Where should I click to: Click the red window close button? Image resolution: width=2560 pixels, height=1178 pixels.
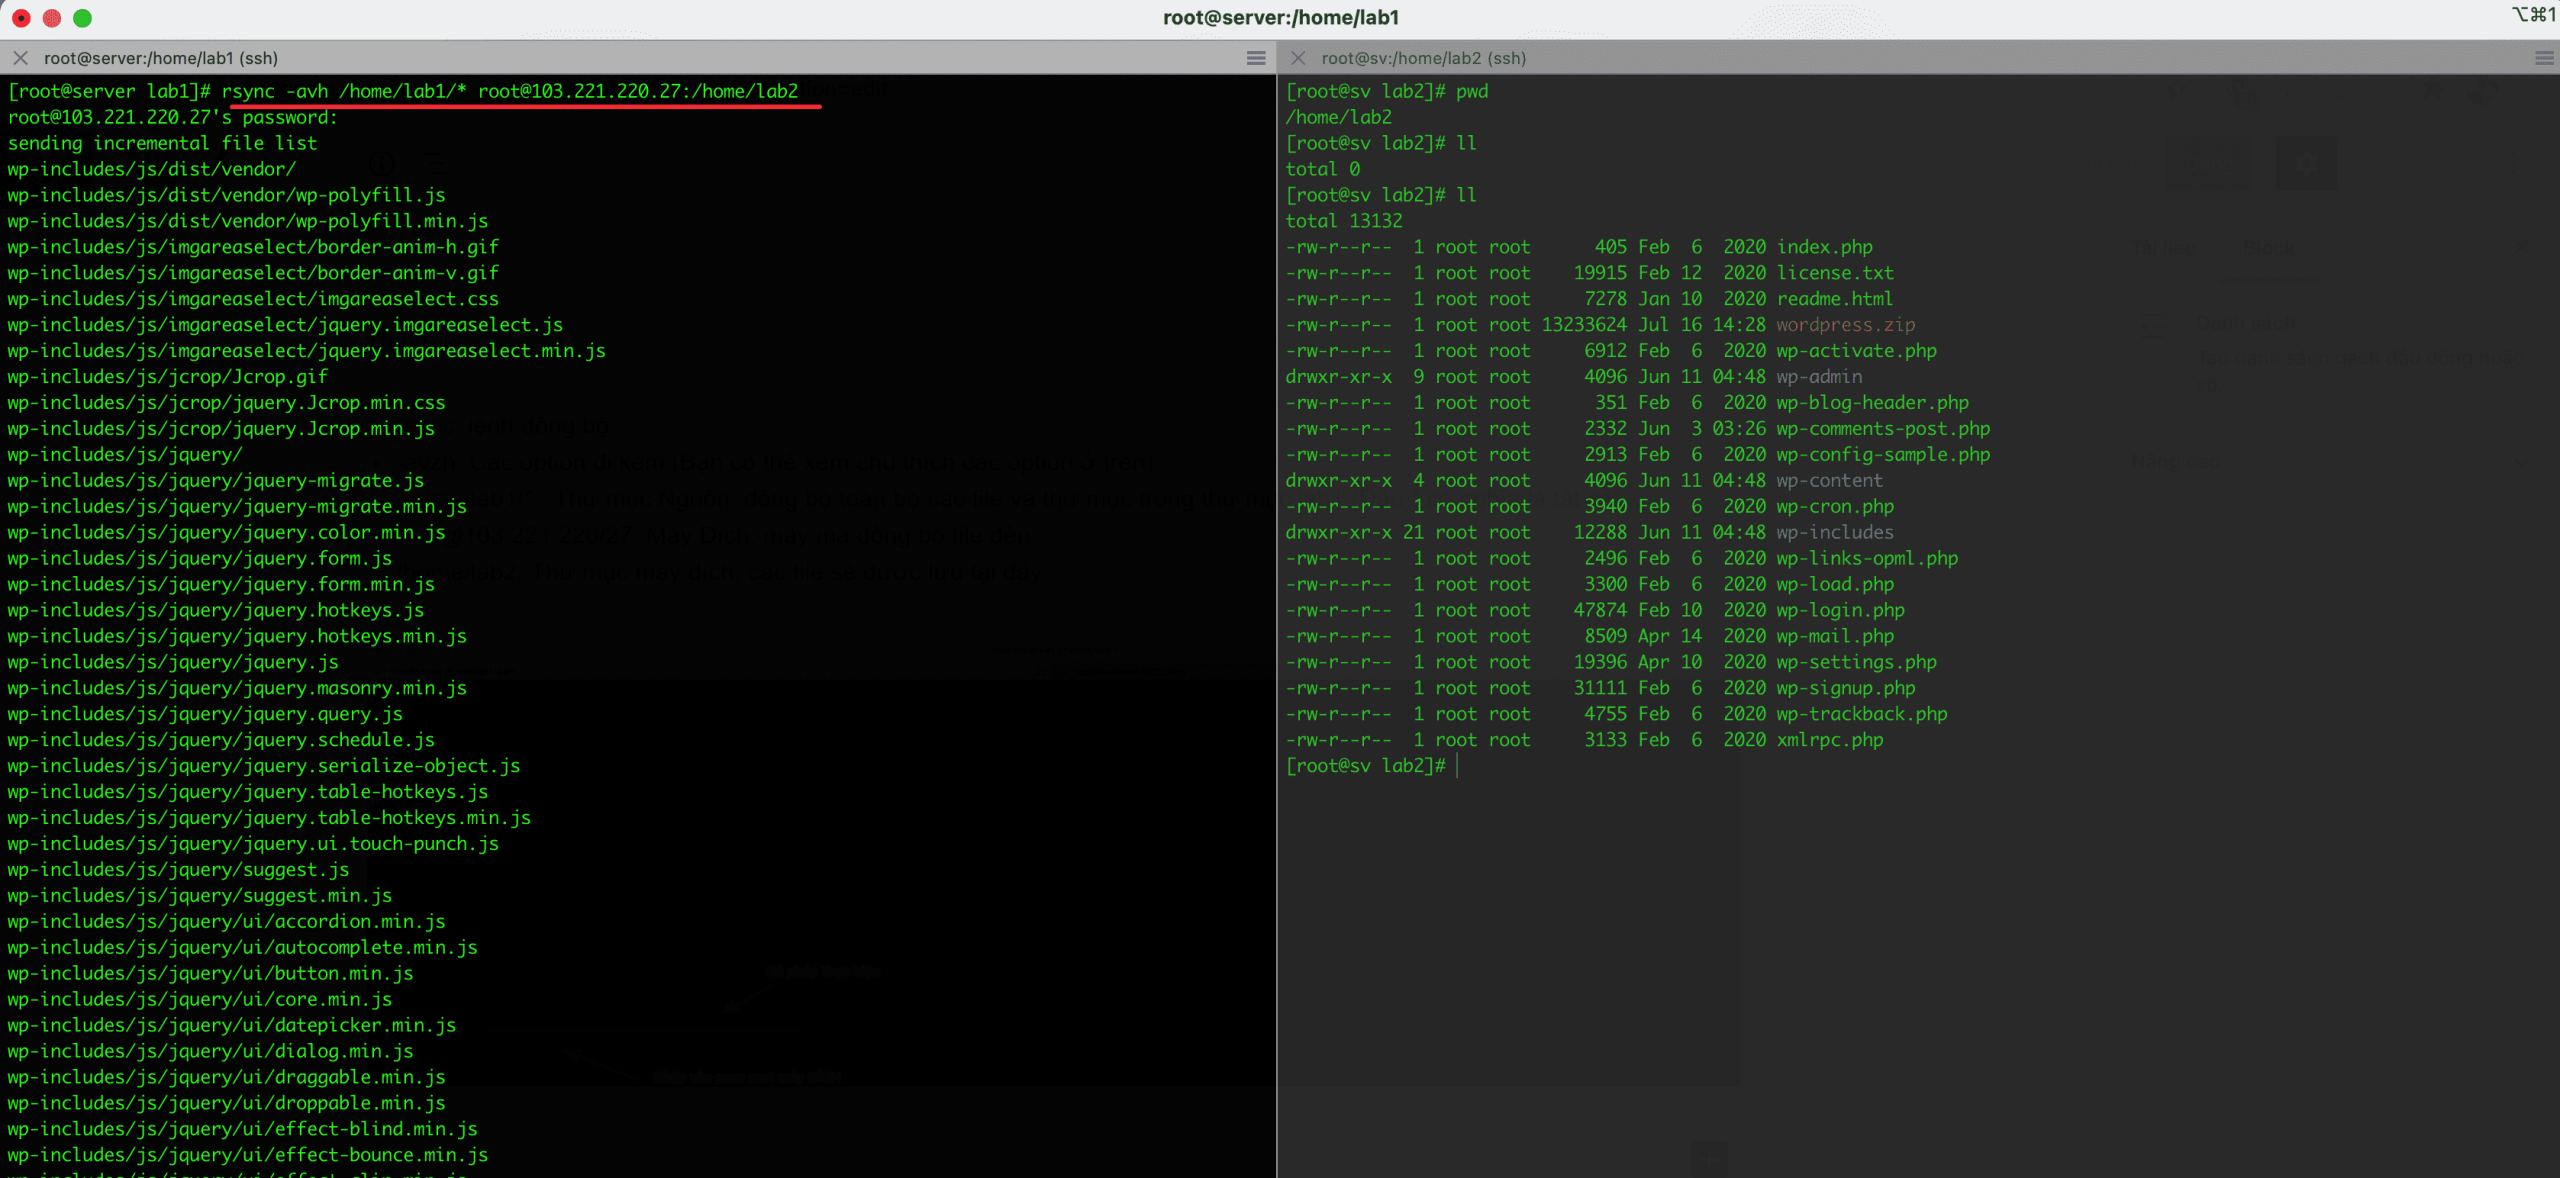(21, 18)
